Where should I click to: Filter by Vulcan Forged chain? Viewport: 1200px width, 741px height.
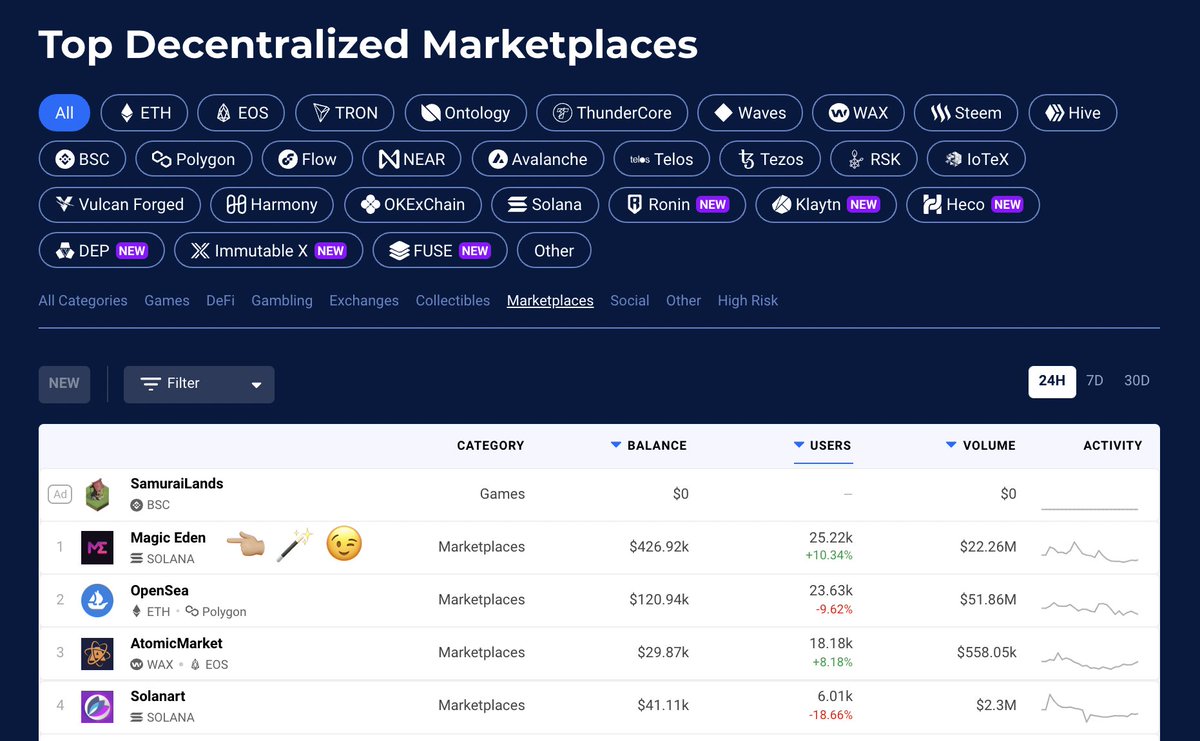119,205
